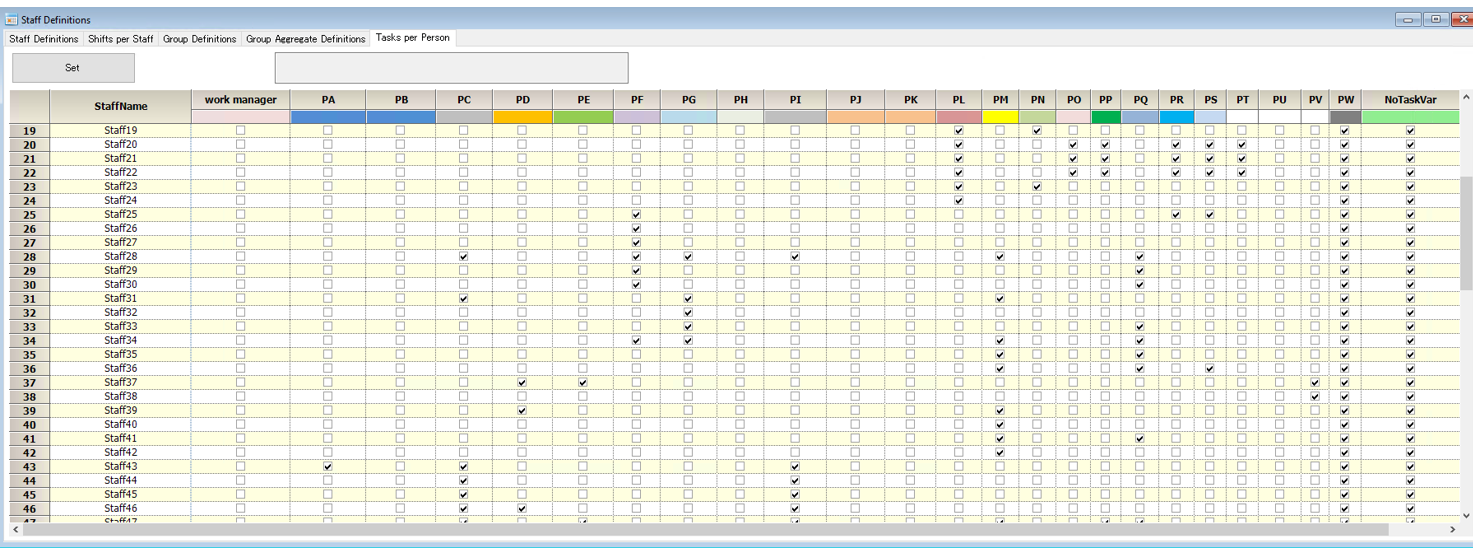Click the Staff Definitions window title icon

tap(12, 20)
